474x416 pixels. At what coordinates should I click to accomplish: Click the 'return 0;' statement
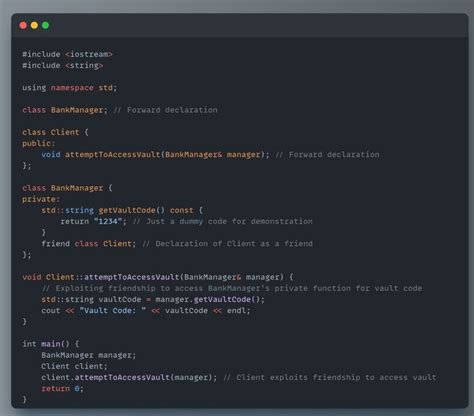62,389
